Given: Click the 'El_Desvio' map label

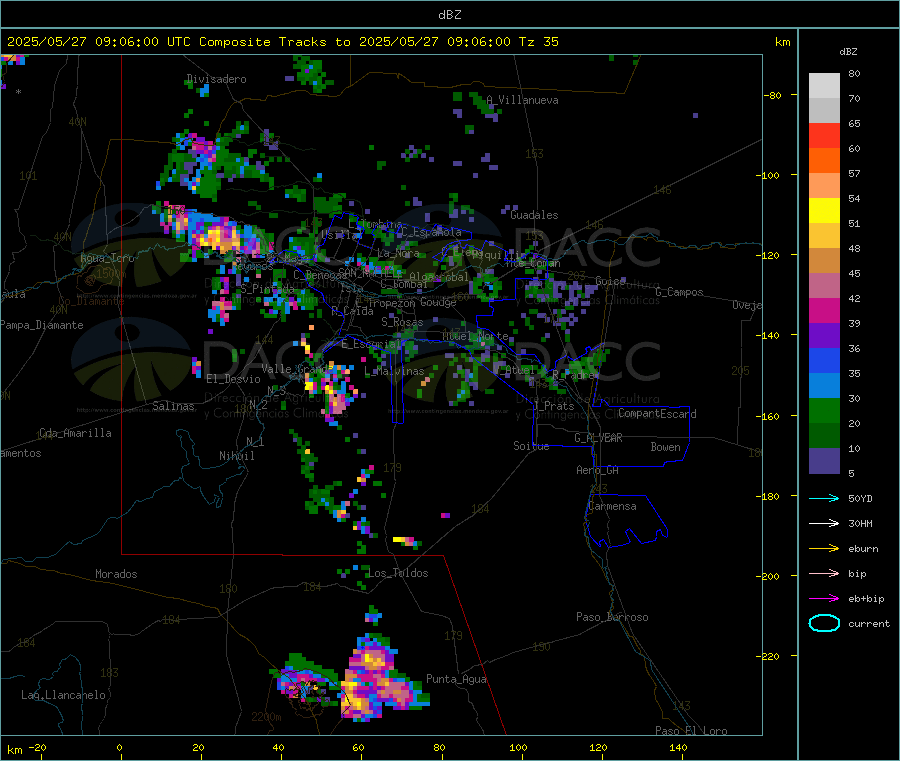Looking at the screenshot, I should [x=233, y=379].
